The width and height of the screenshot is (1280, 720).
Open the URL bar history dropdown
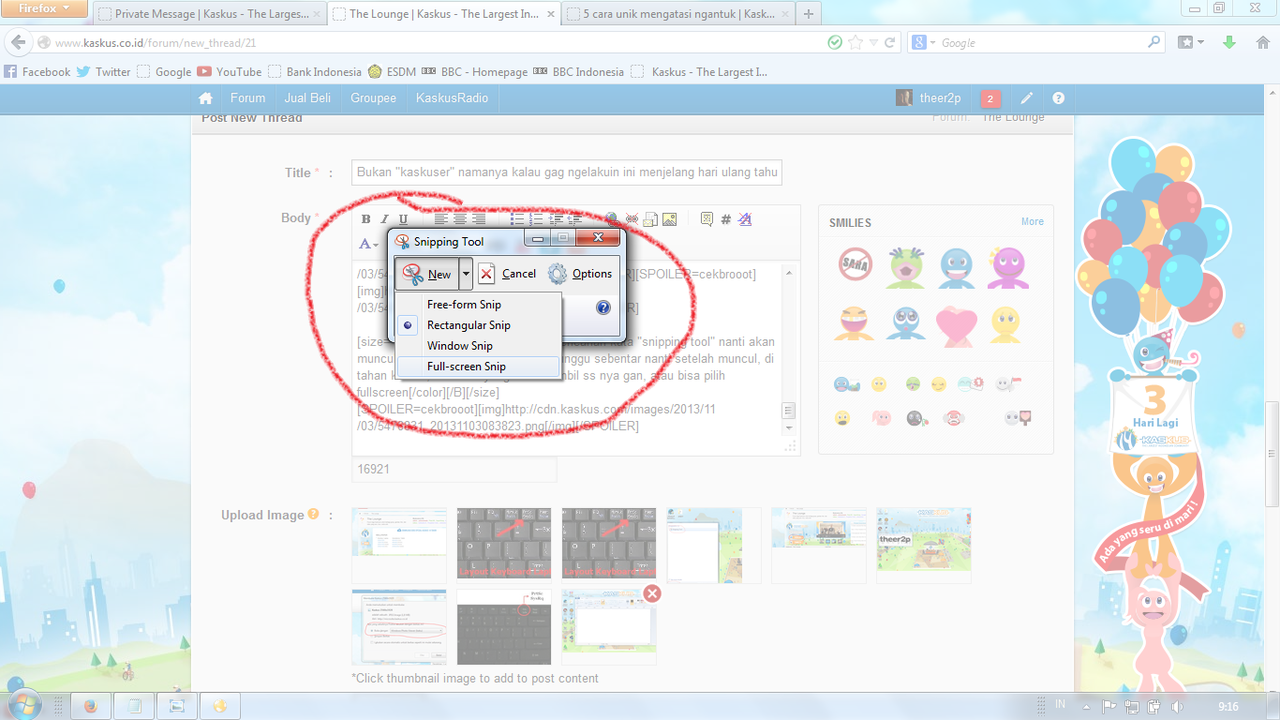[874, 43]
